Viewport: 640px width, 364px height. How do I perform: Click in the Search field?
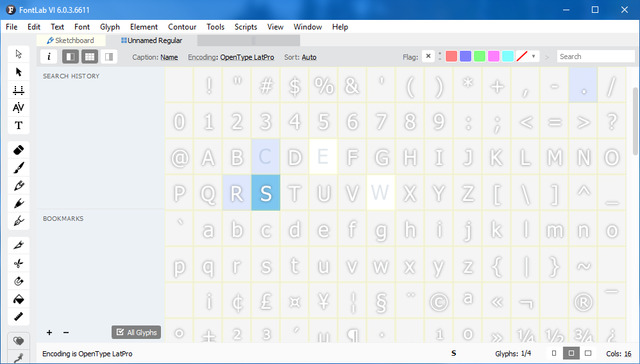(596, 56)
